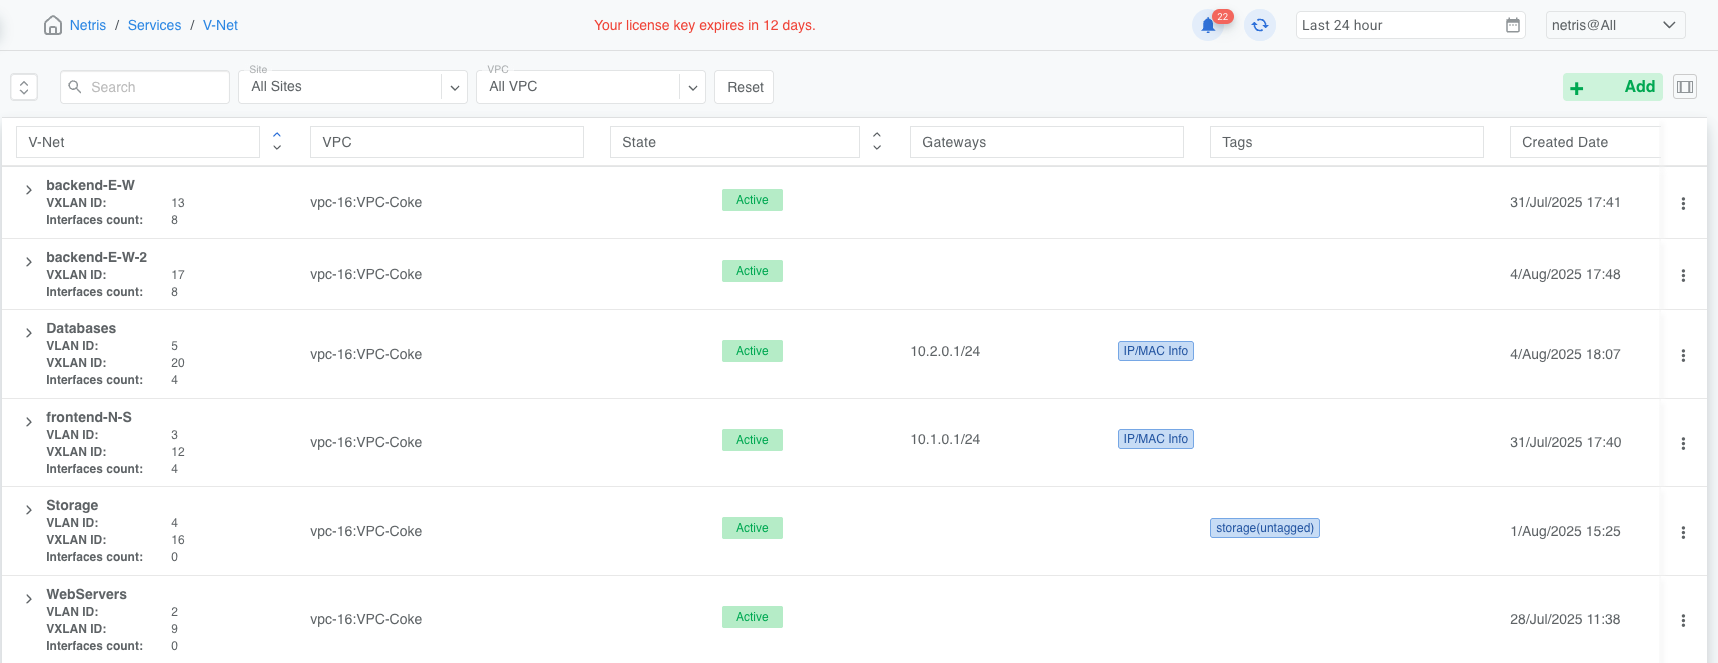Click the refresh icon
This screenshot has width=1718, height=663.
pyautogui.click(x=1260, y=25)
